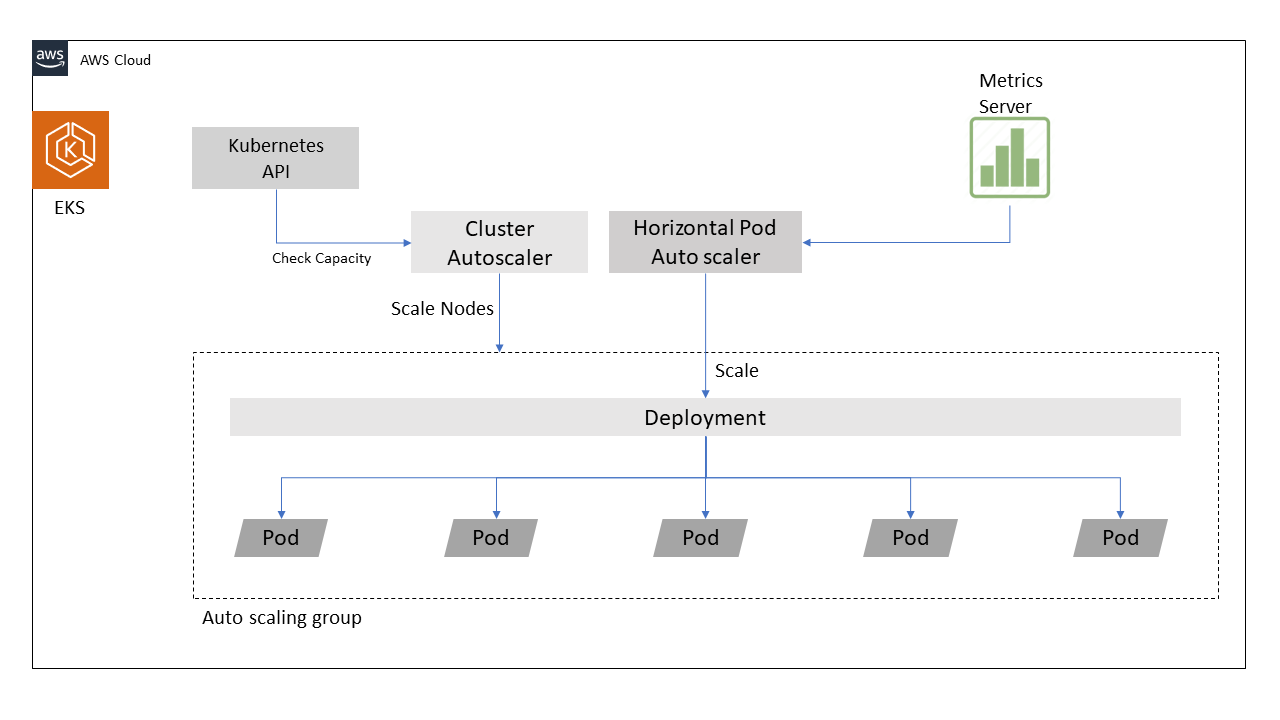Toggle the fourth Pod shape
This screenshot has width=1280, height=720.
click(910, 537)
